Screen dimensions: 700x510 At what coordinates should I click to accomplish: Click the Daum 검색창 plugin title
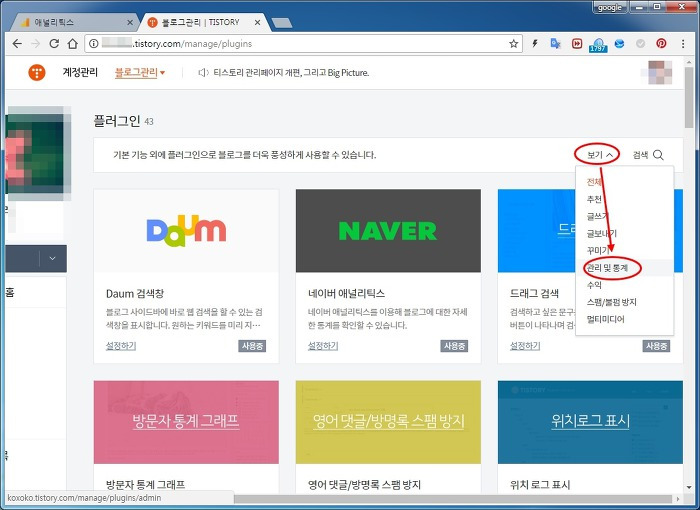[135, 293]
